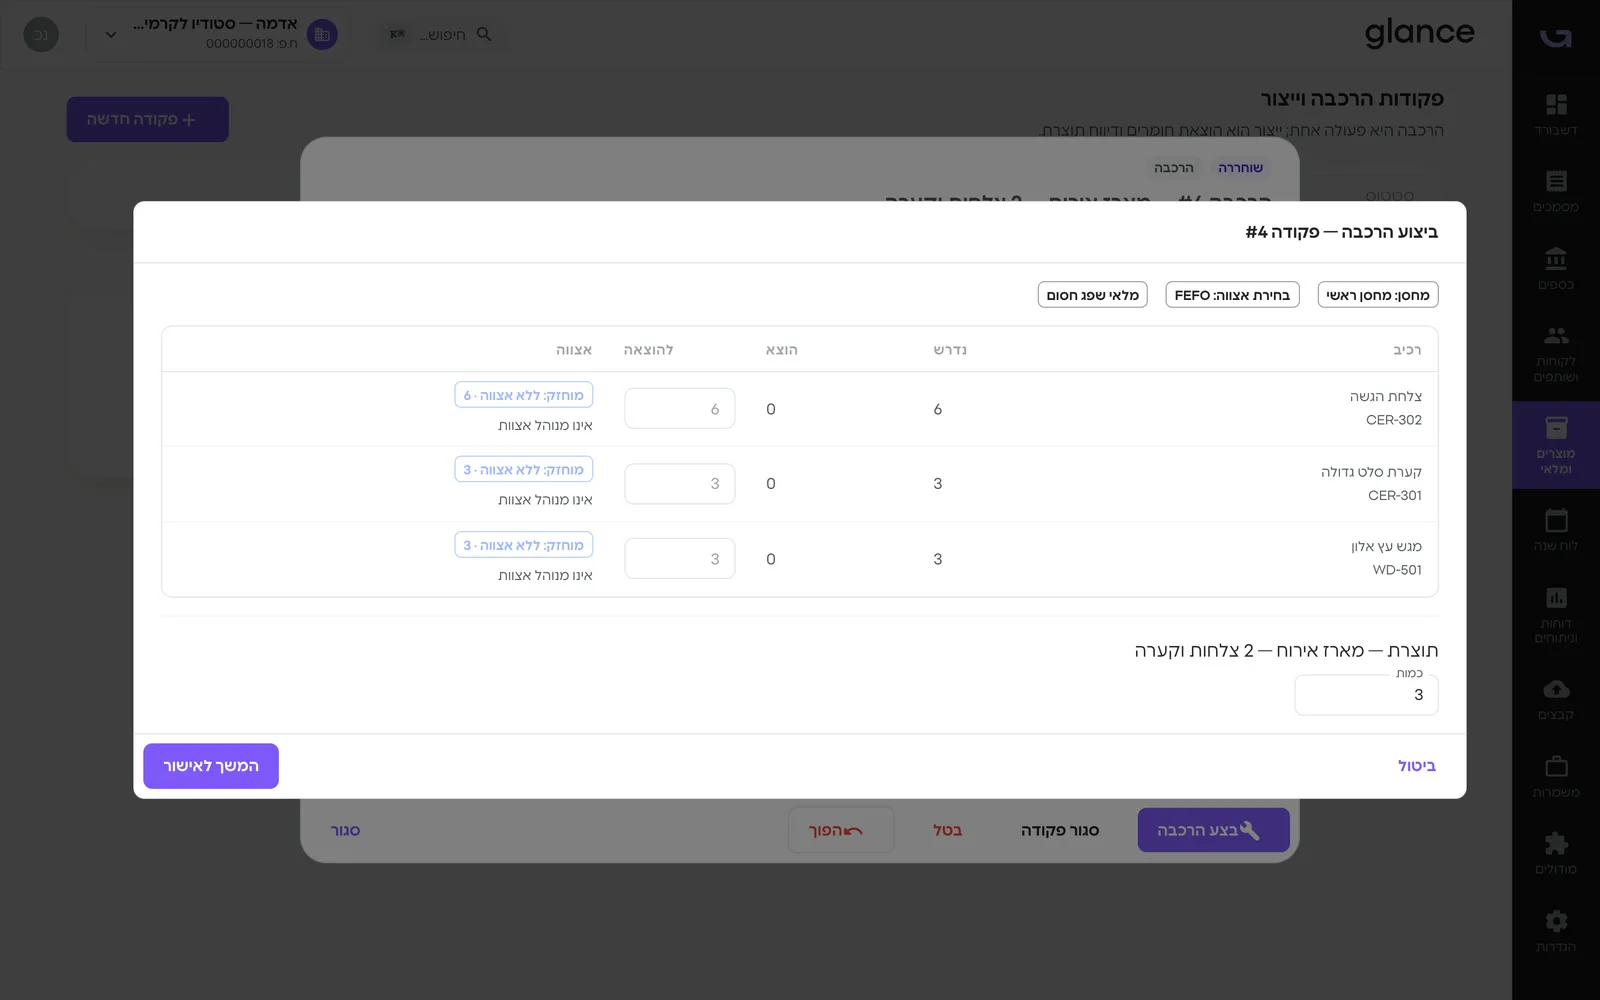Click the להוצאה column header
Image resolution: width=1600 pixels, height=1000 pixels.
point(648,350)
